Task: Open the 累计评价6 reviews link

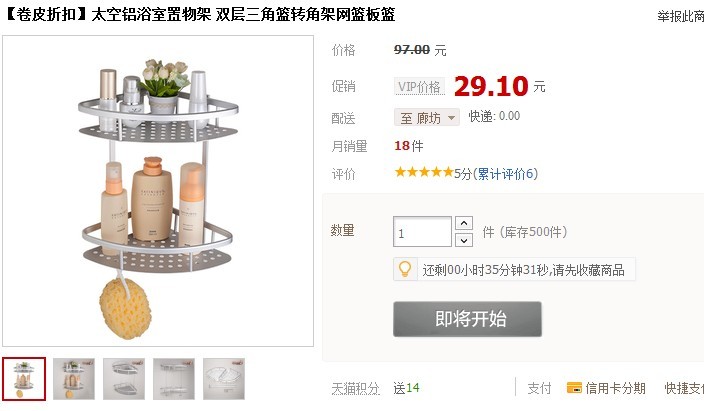Action: click(x=505, y=174)
